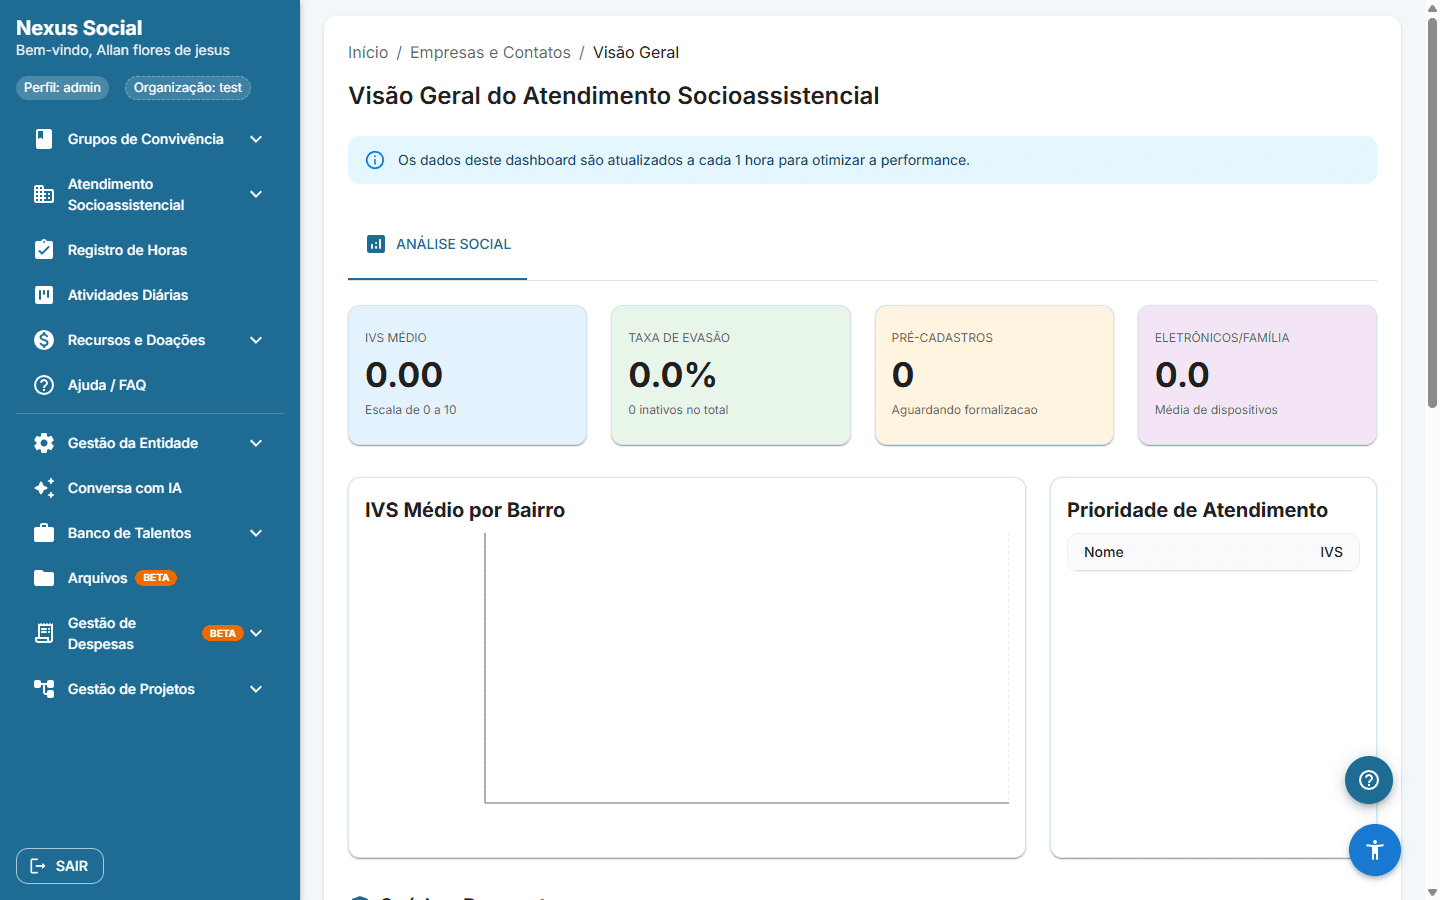Expand the Gestão de Despesas chevron
This screenshot has height=900, width=1440.
(x=256, y=633)
